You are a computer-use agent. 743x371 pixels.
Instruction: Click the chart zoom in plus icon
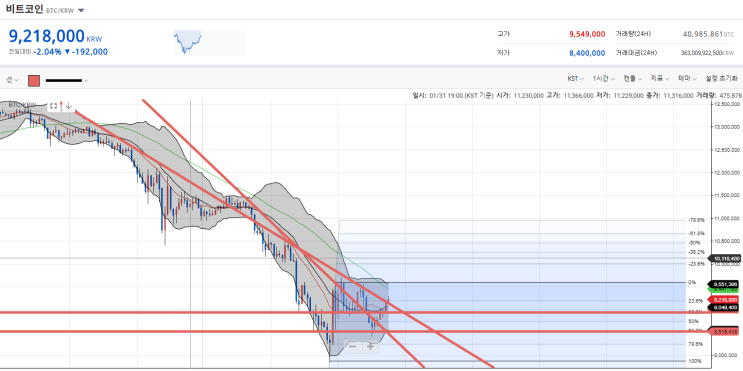point(370,347)
